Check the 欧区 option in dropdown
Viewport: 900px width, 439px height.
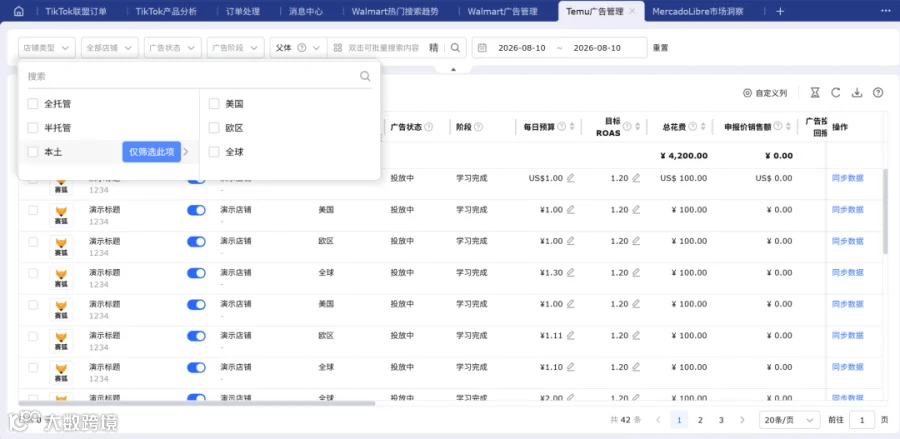point(214,128)
